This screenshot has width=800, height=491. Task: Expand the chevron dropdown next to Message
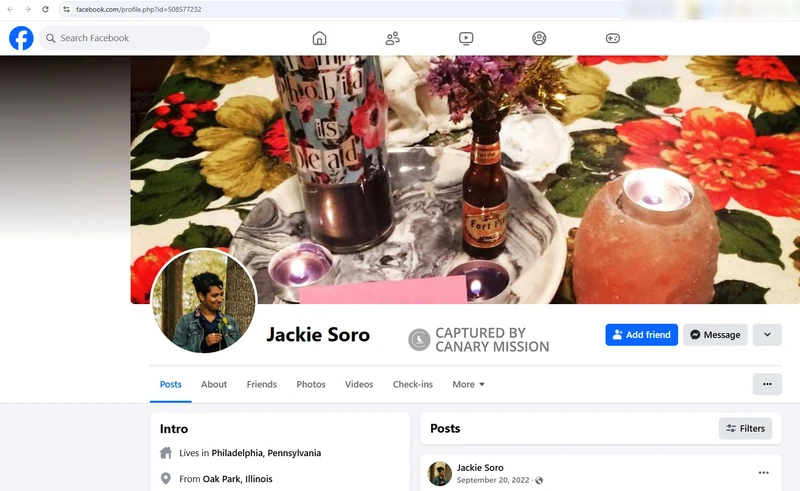[x=767, y=335]
